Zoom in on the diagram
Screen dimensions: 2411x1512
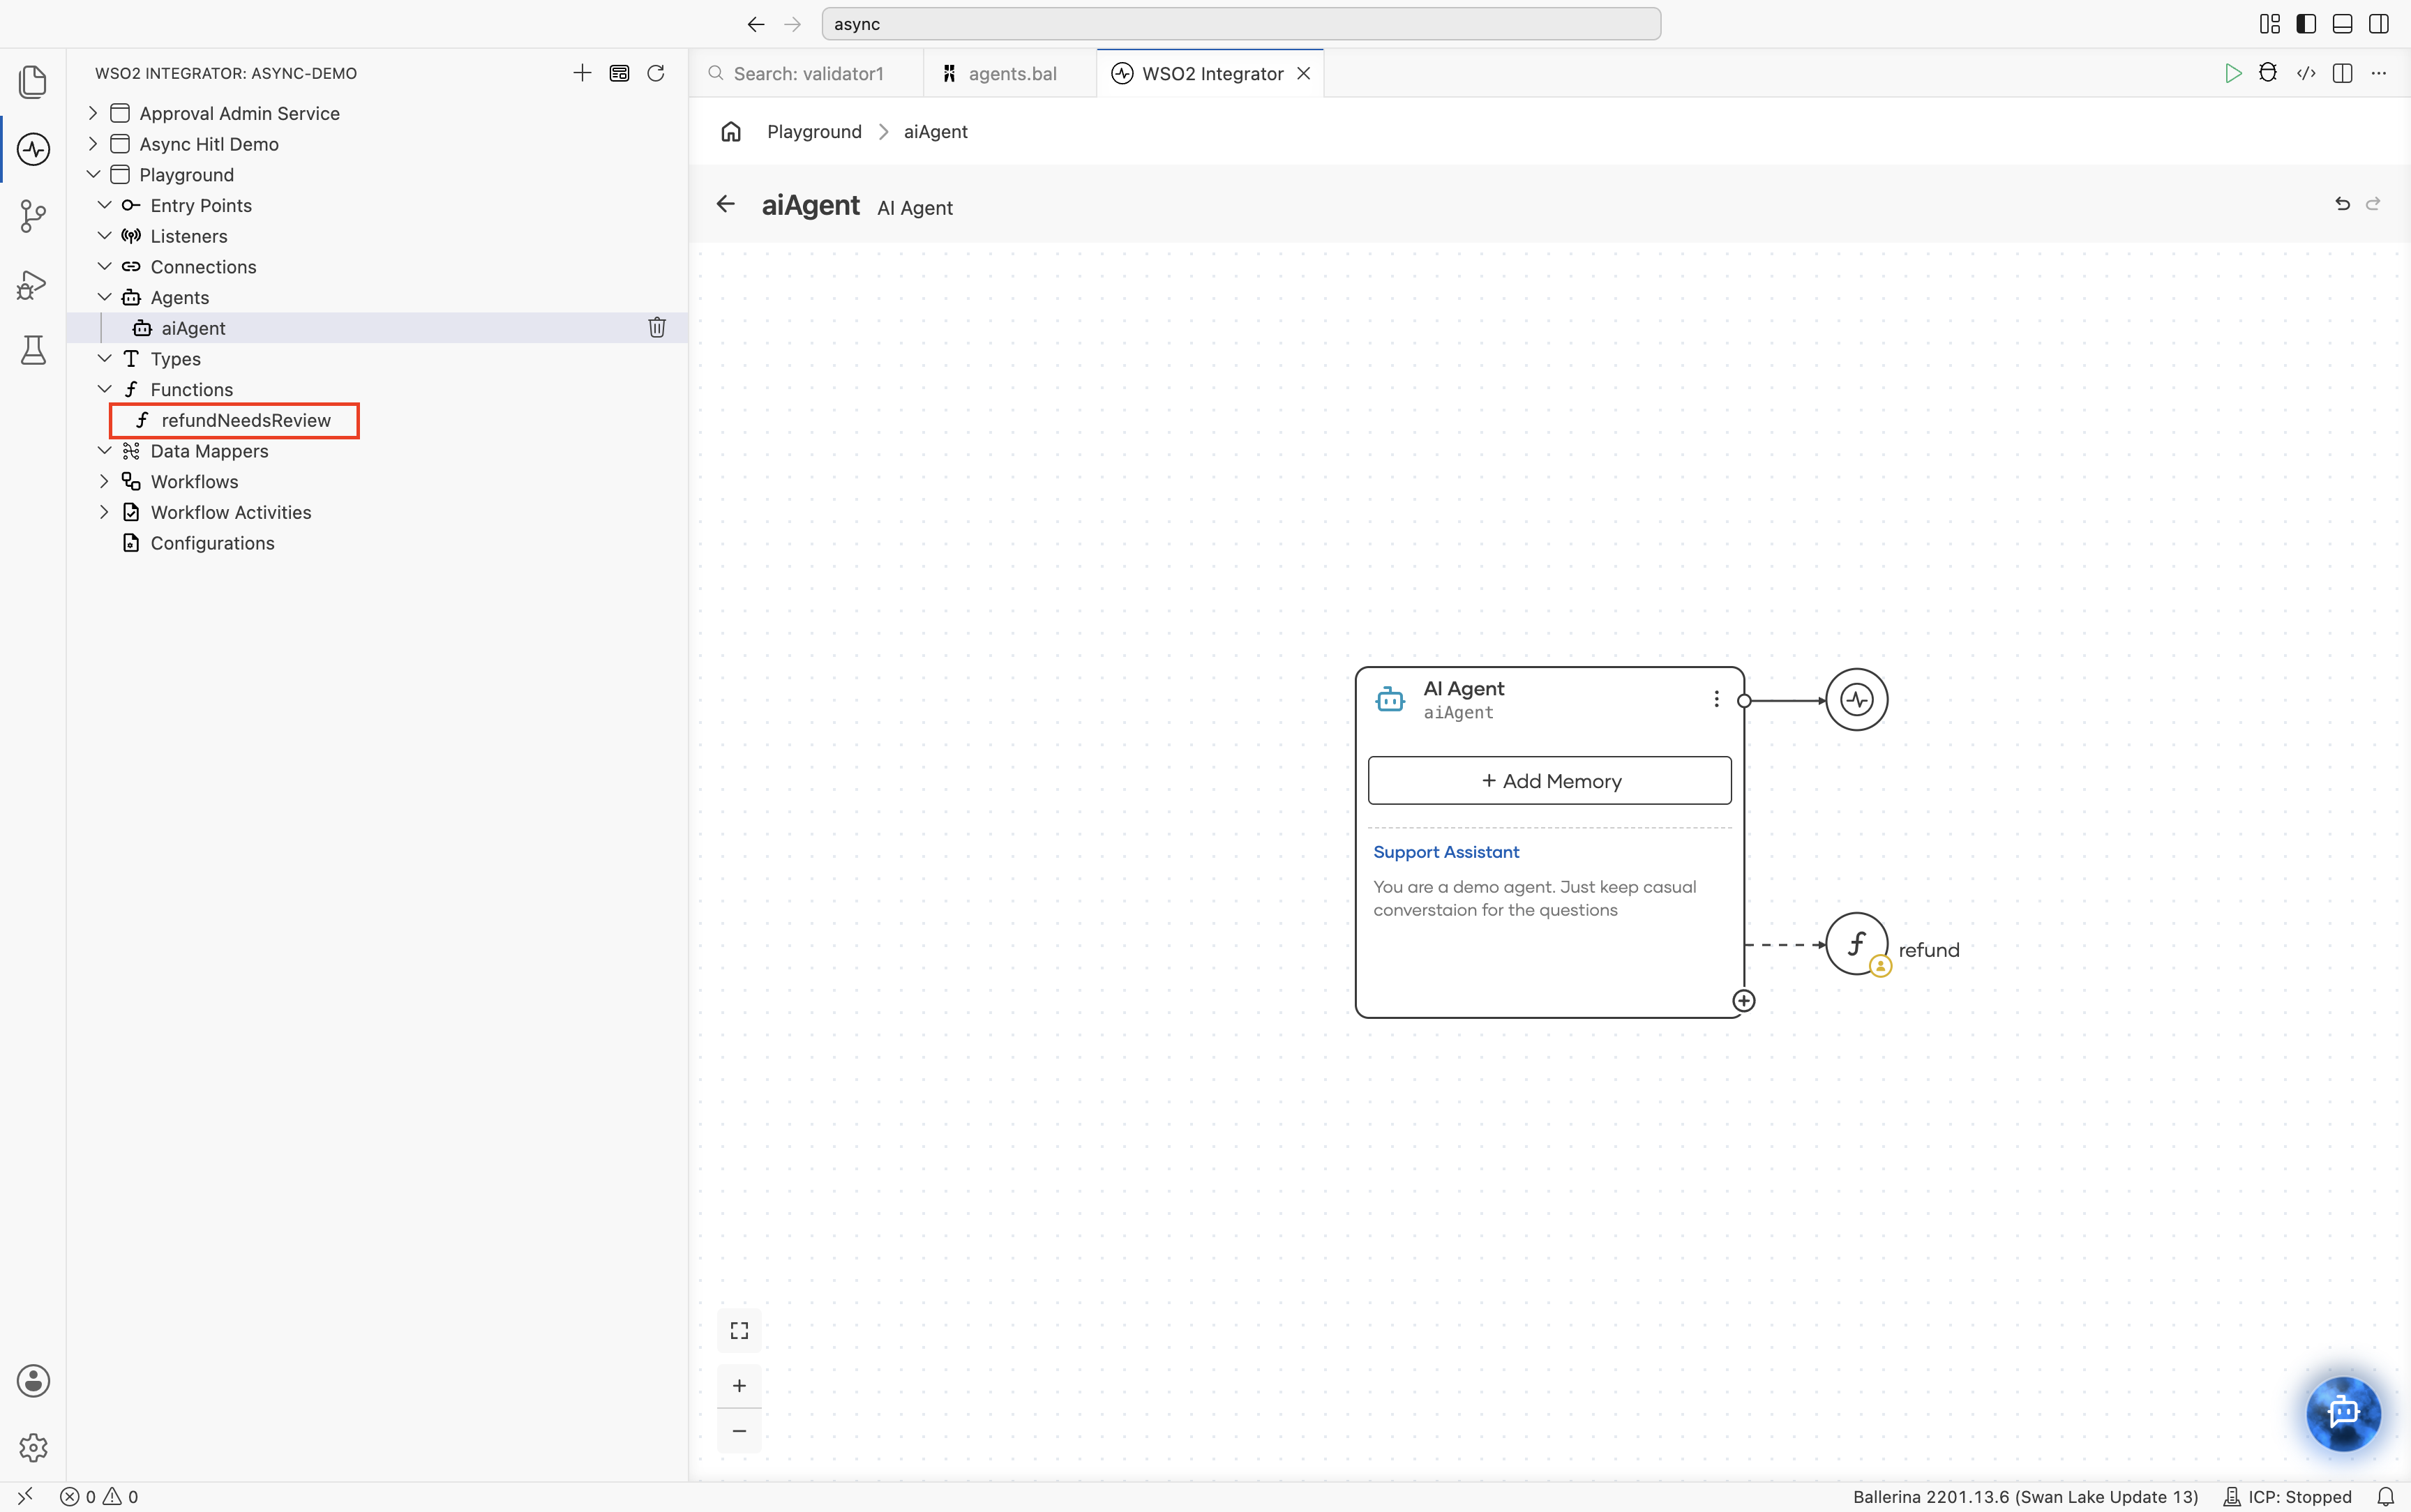coord(739,1385)
